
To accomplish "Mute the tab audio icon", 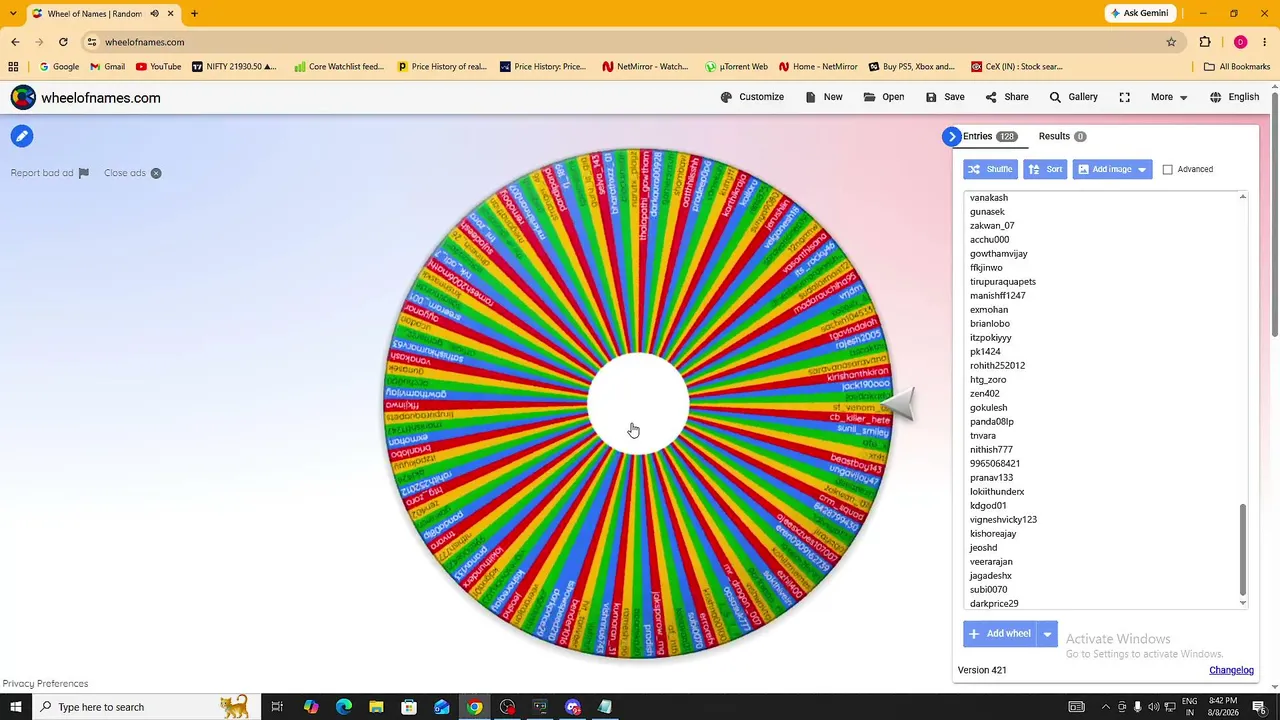I will pyautogui.click(x=155, y=14).
